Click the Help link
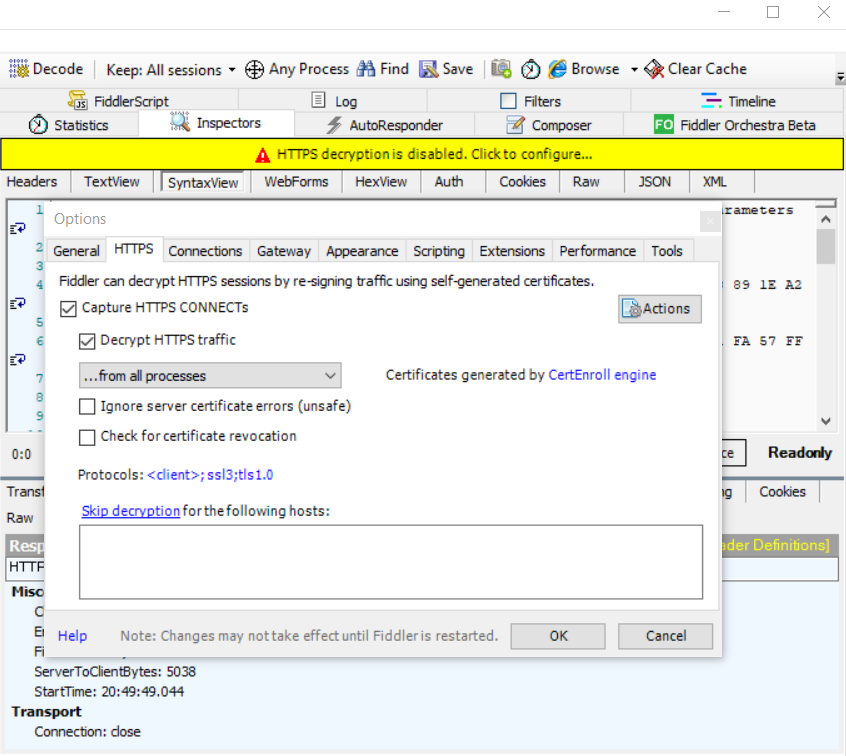Image resolution: width=846 pixels, height=756 pixels. 72,636
